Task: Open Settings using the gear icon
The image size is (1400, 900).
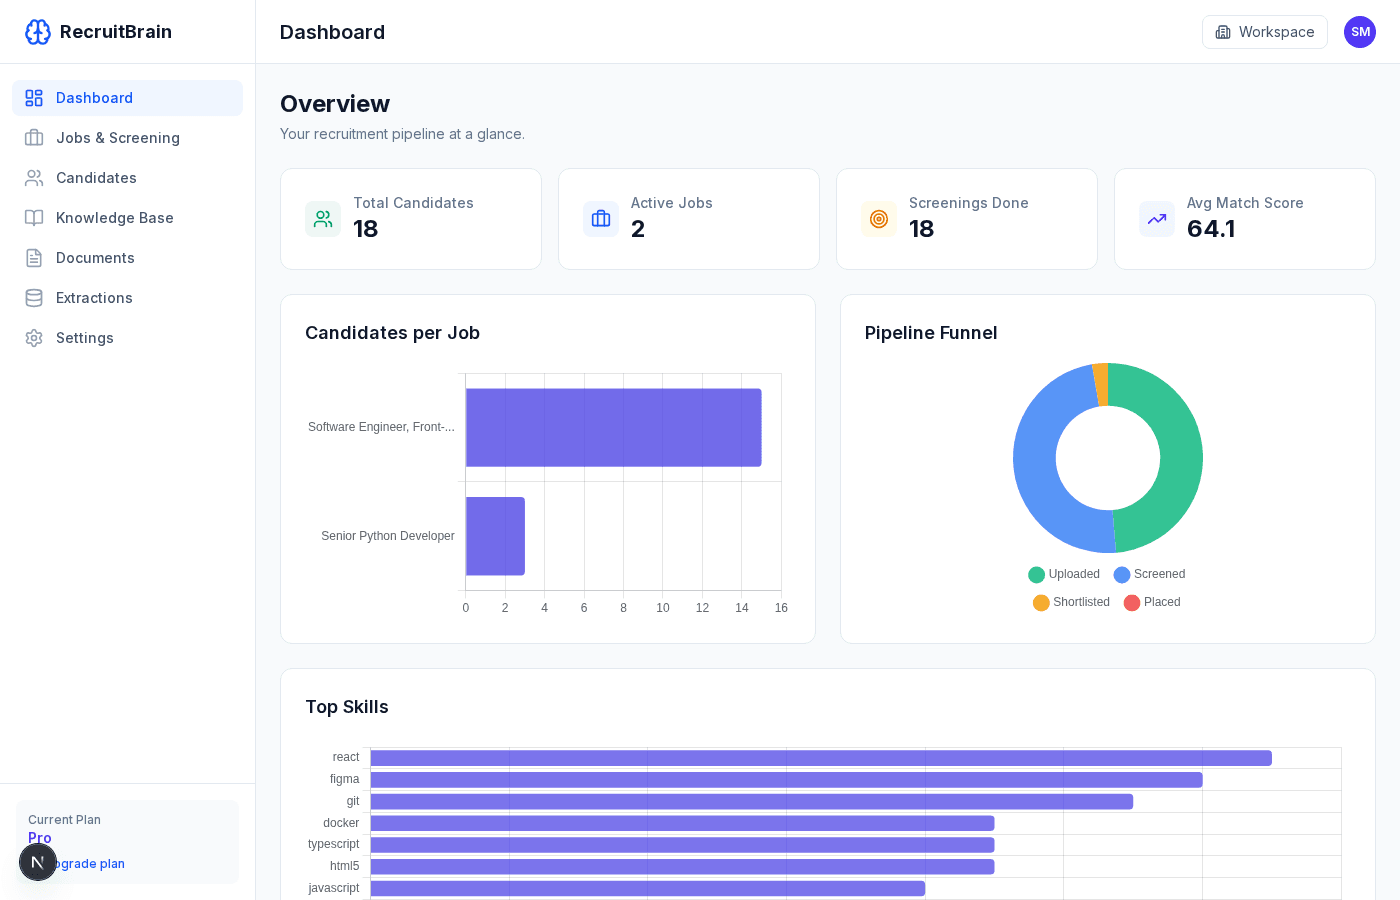Action: point(33,338)
